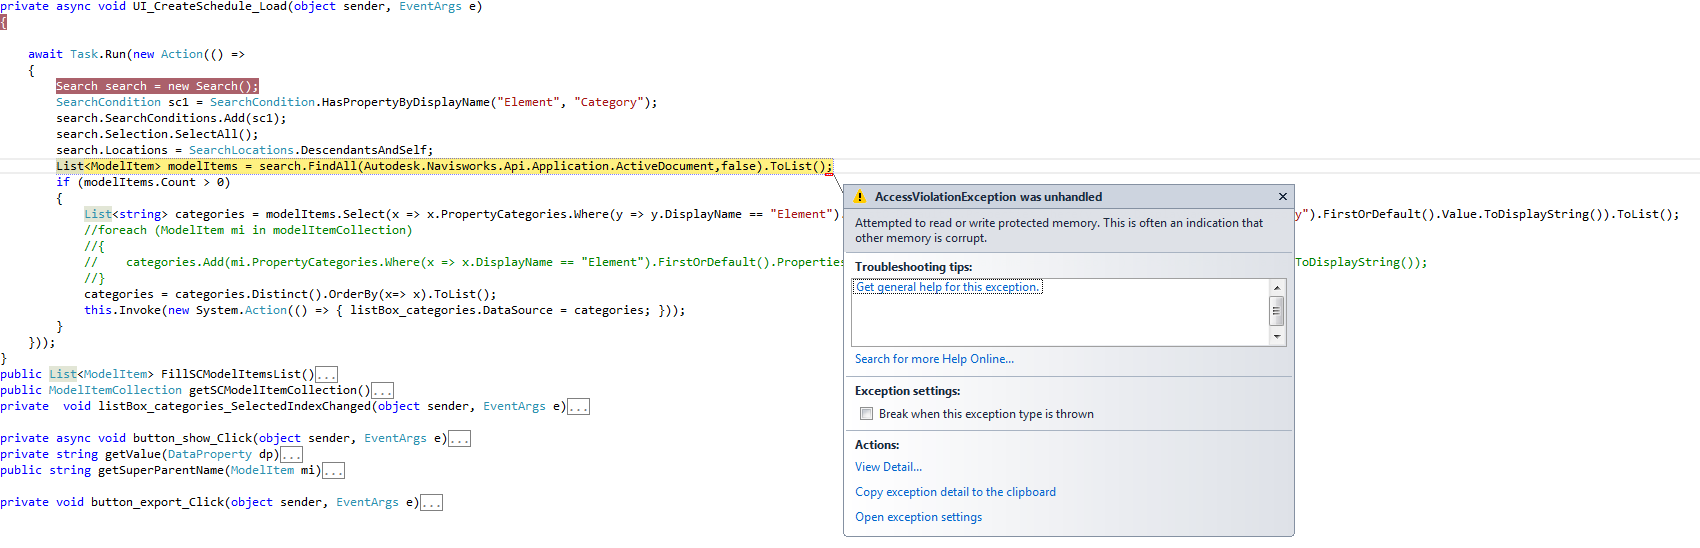The width and height of the screenshot is (1700, 548).
Task: Click the troubleshooting tips scrollbar thumb
Action: coord(1276,311)
